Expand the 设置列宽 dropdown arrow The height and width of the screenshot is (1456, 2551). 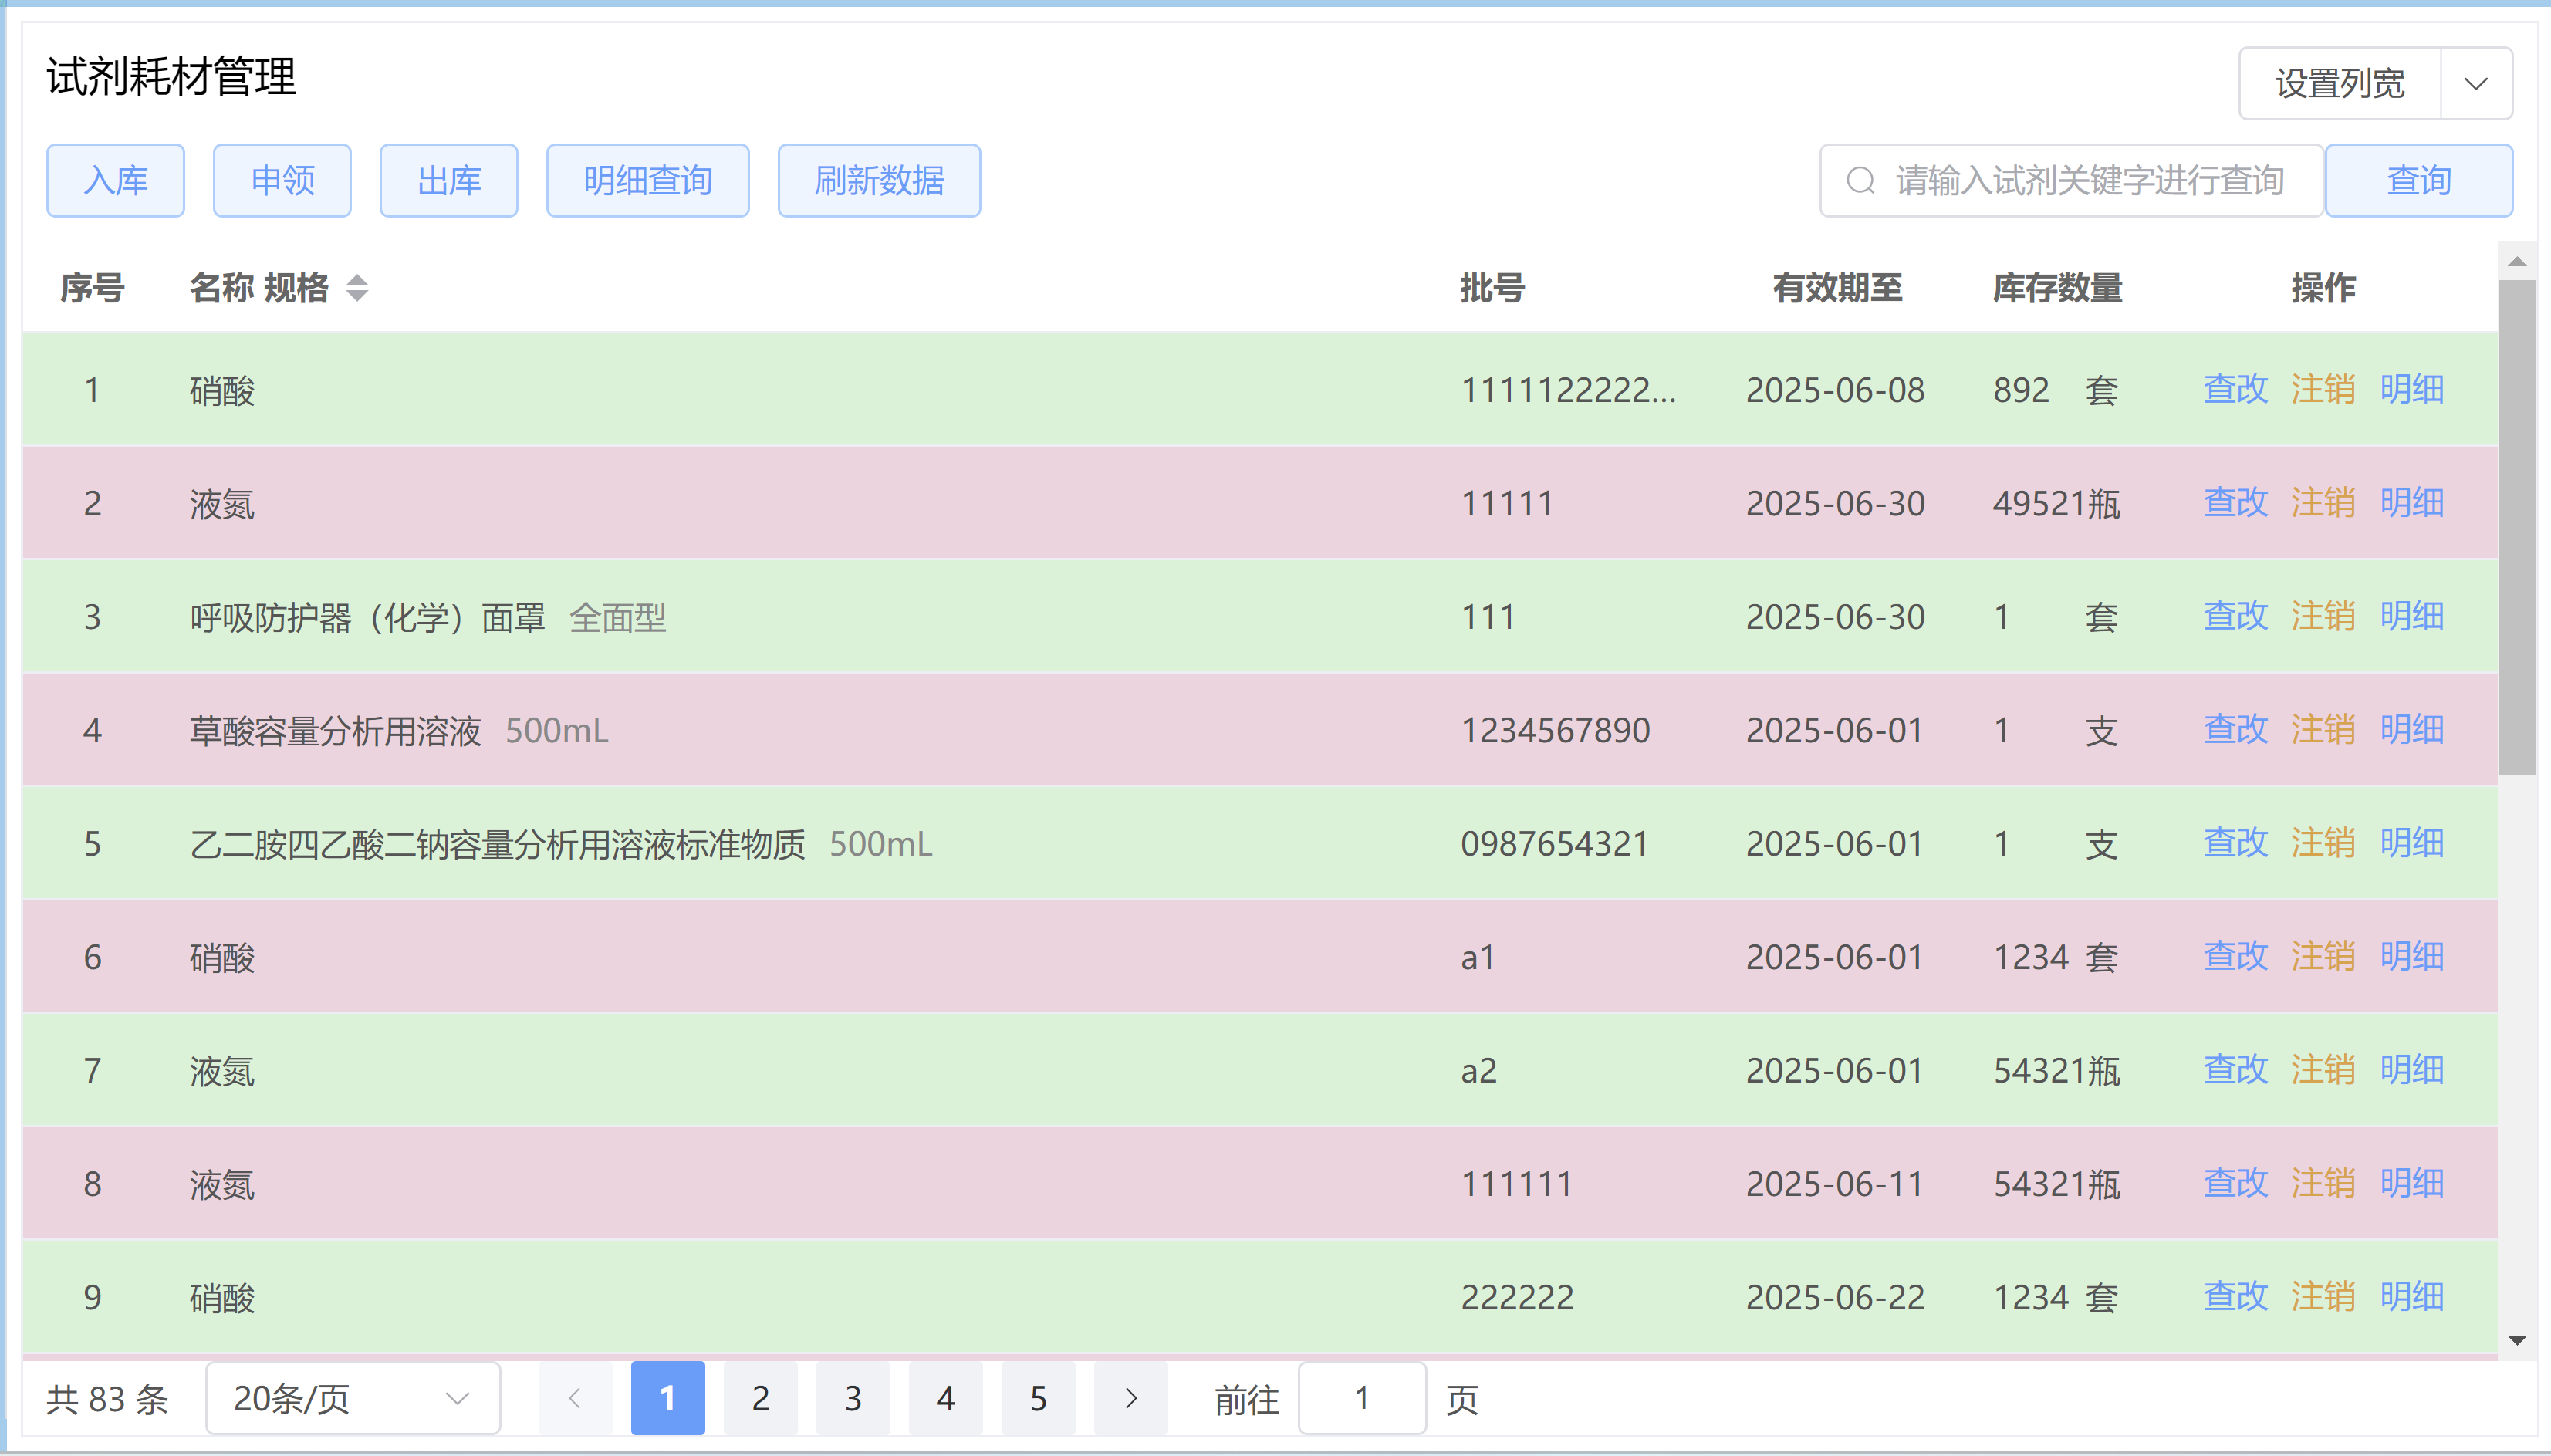pos(2476,84)
